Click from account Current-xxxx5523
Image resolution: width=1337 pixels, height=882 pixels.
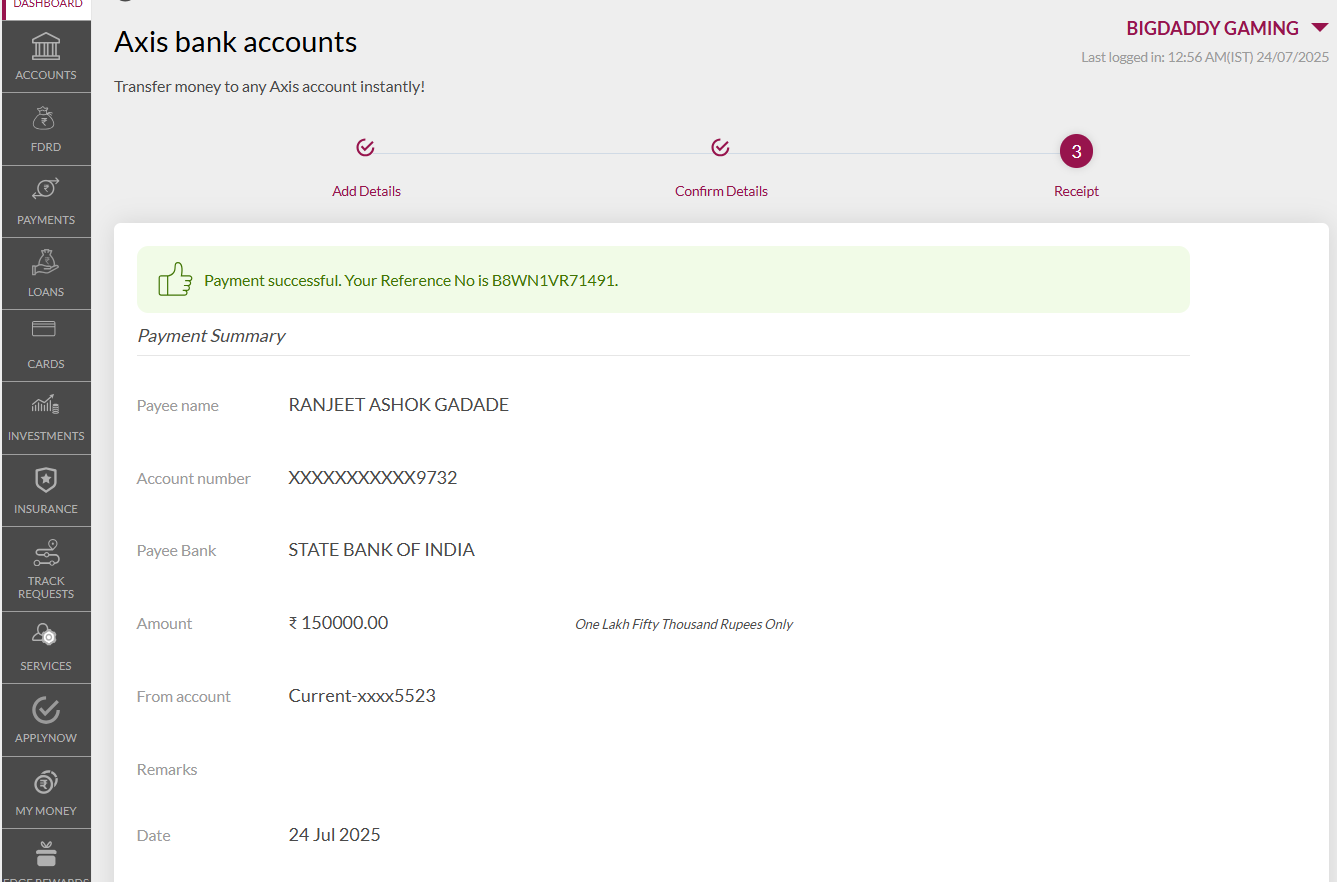pos(362,696)
